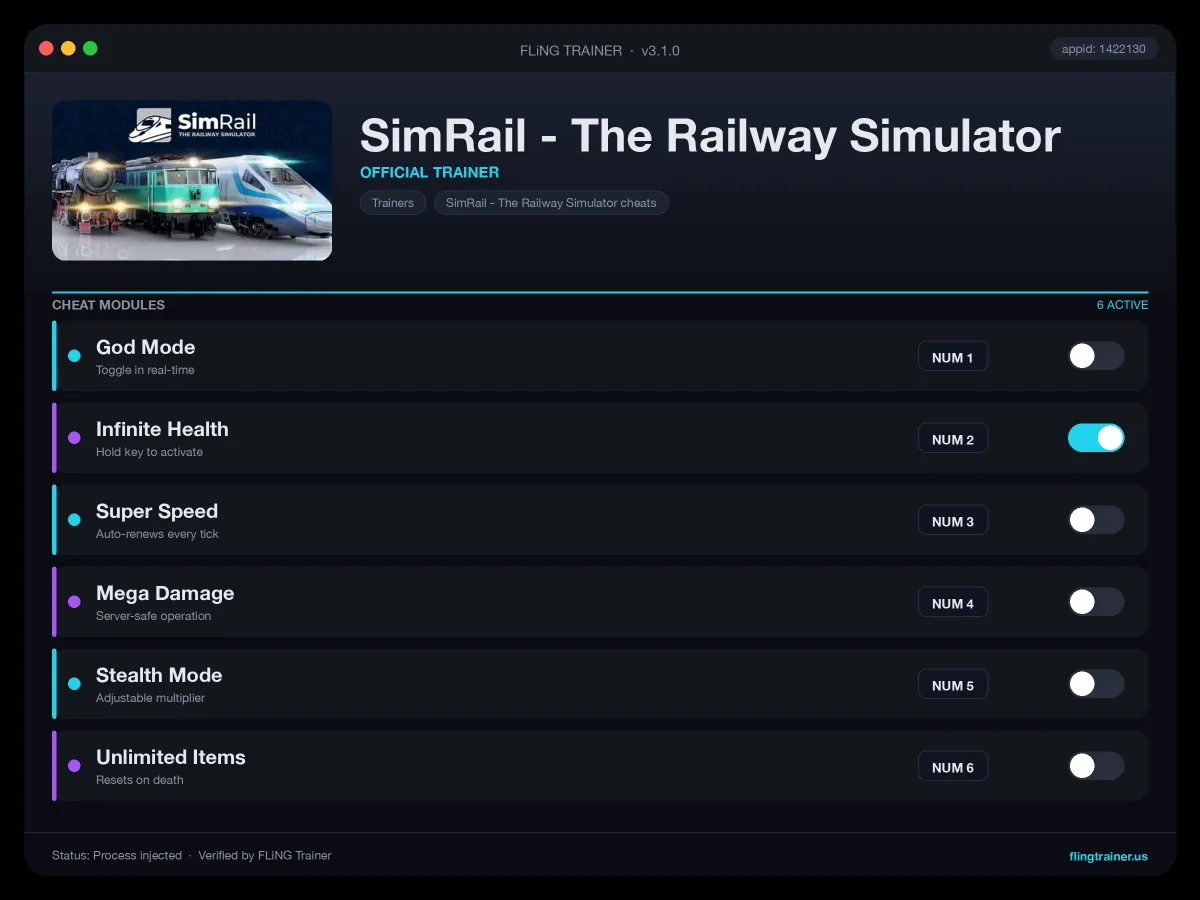Disable the Infinite Health toggle
Viewport: 1200px width, 900px height.
(1096, 438)
